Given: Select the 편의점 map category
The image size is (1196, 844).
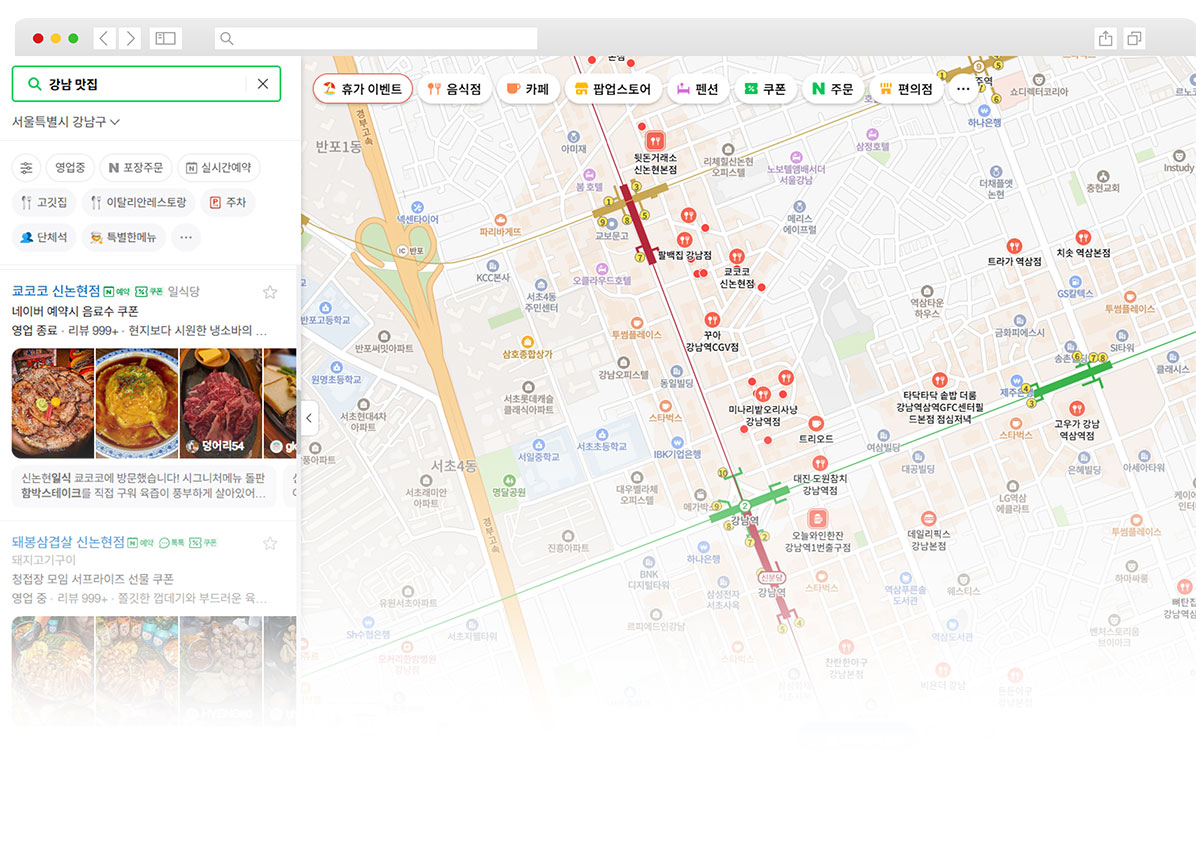Looking at the screenshot, I should 905,89.
